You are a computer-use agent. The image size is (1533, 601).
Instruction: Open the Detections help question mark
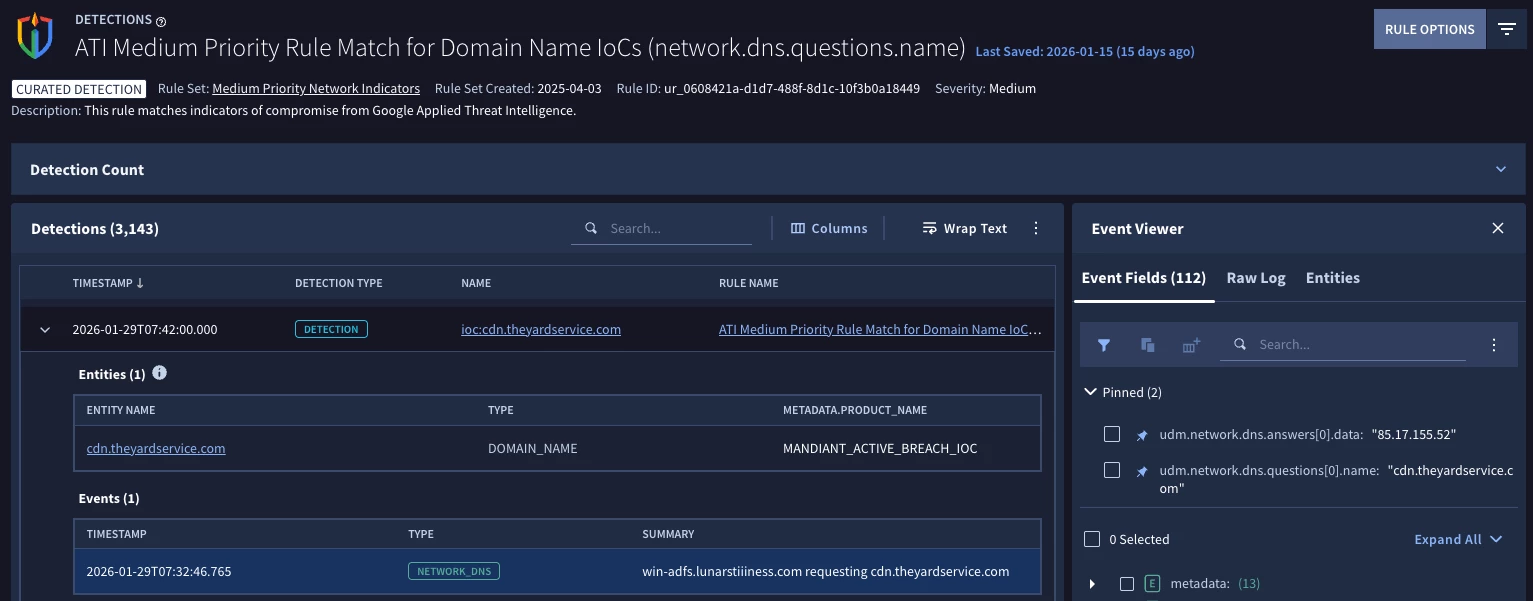[162, 21]
